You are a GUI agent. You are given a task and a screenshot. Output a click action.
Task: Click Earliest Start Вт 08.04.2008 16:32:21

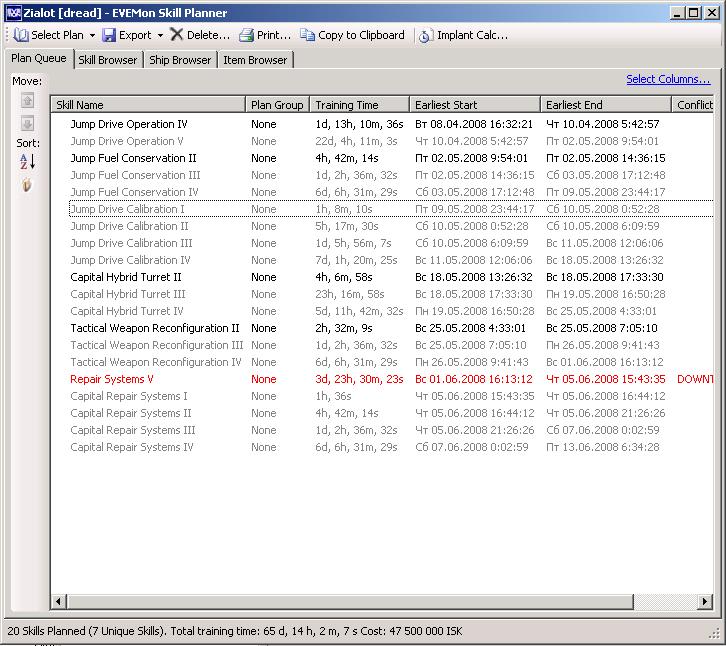(x=474, y=124)
